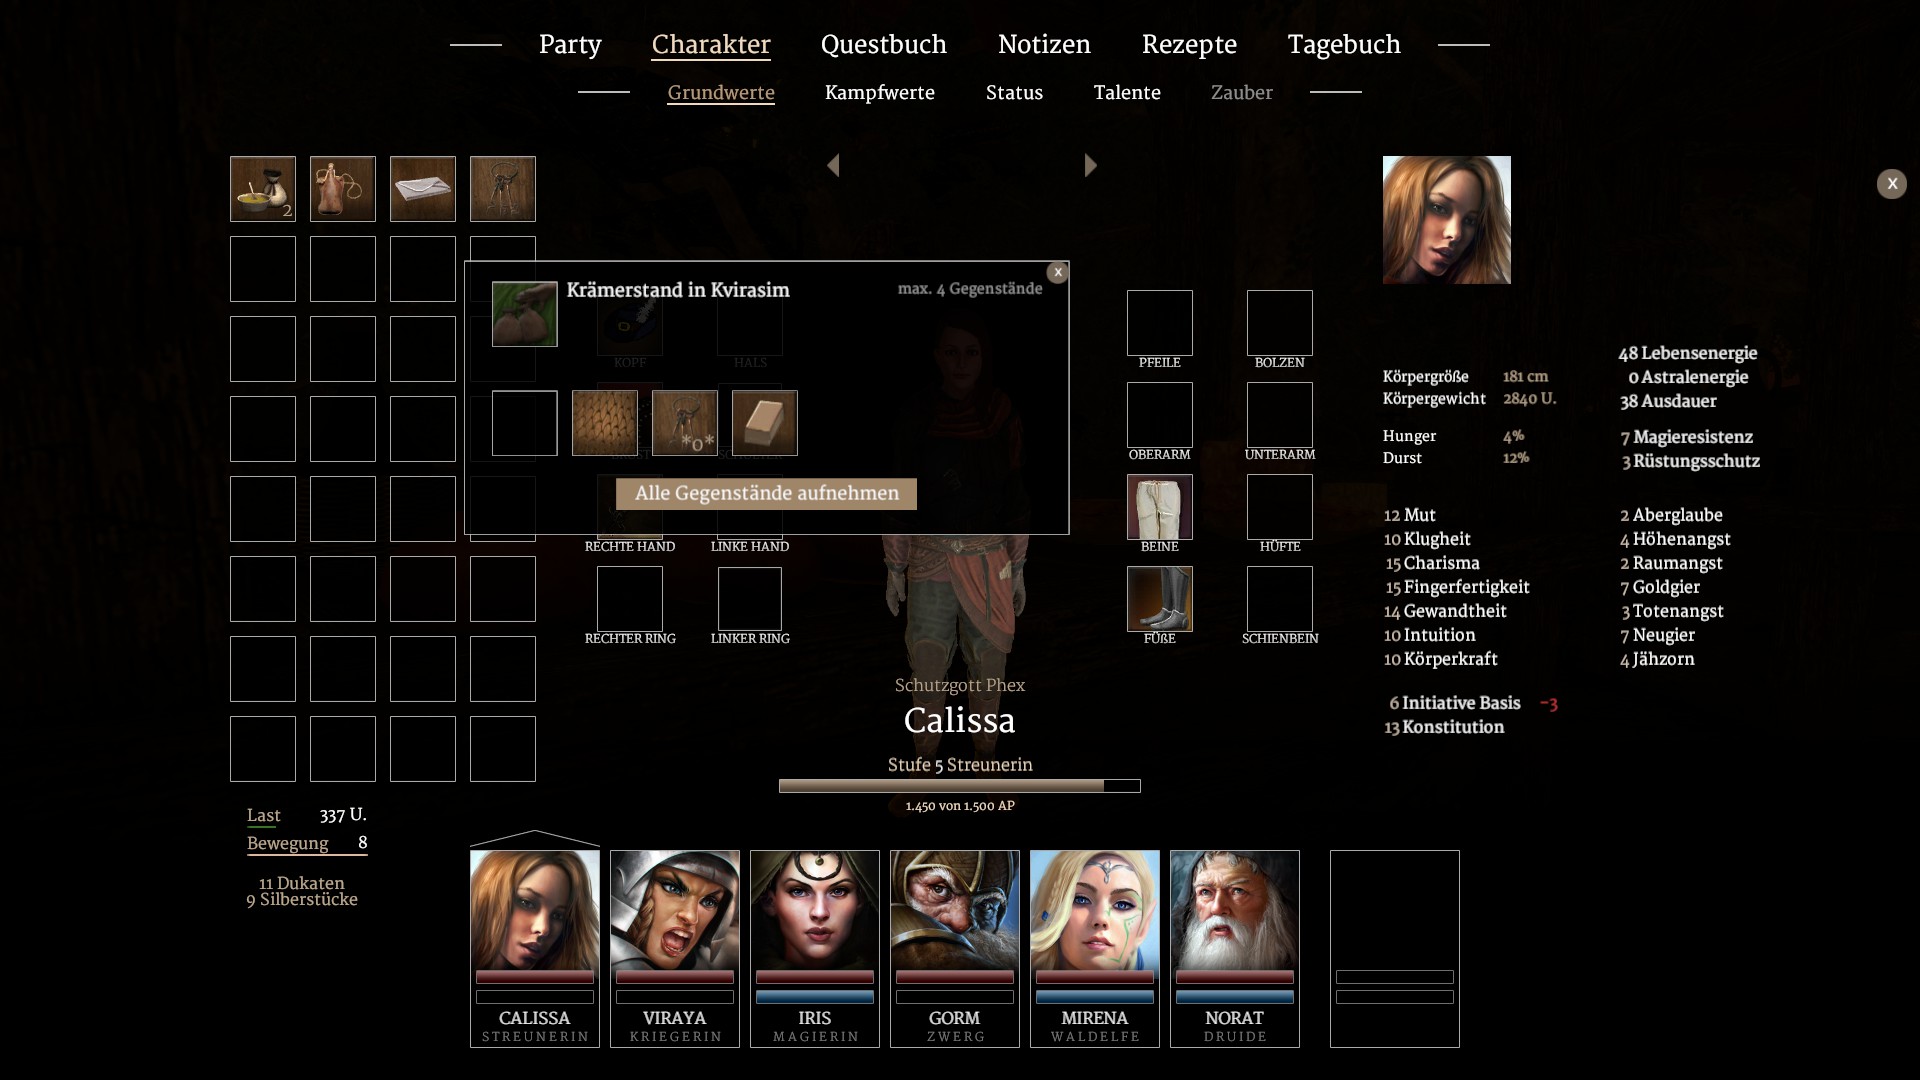
Task: Click the empty Unterarm equipment slot
Action: point(1280,415)
